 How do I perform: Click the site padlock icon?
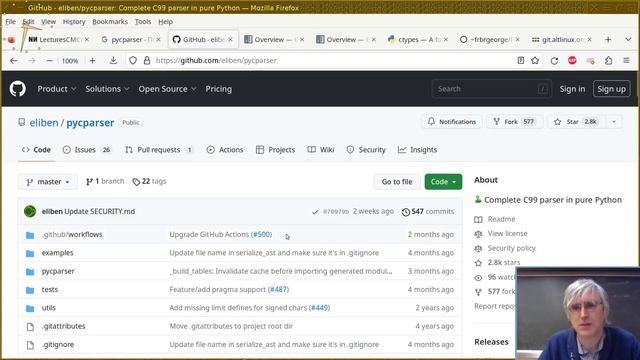pos(147,60)
